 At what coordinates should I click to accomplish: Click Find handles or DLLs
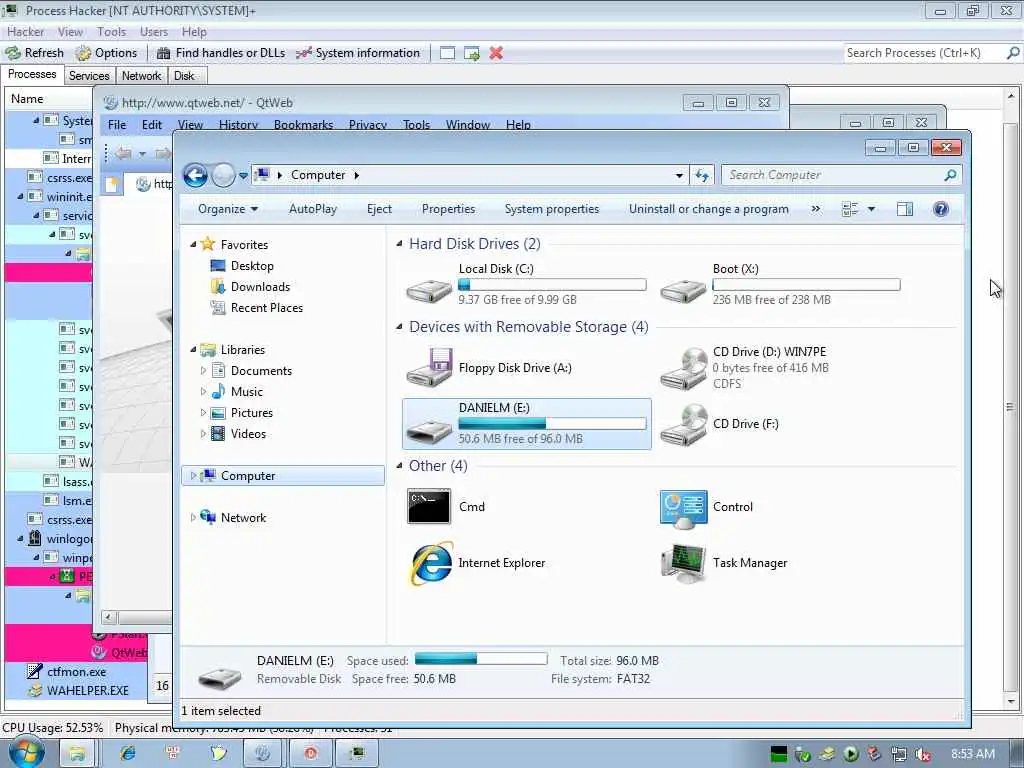221,53
